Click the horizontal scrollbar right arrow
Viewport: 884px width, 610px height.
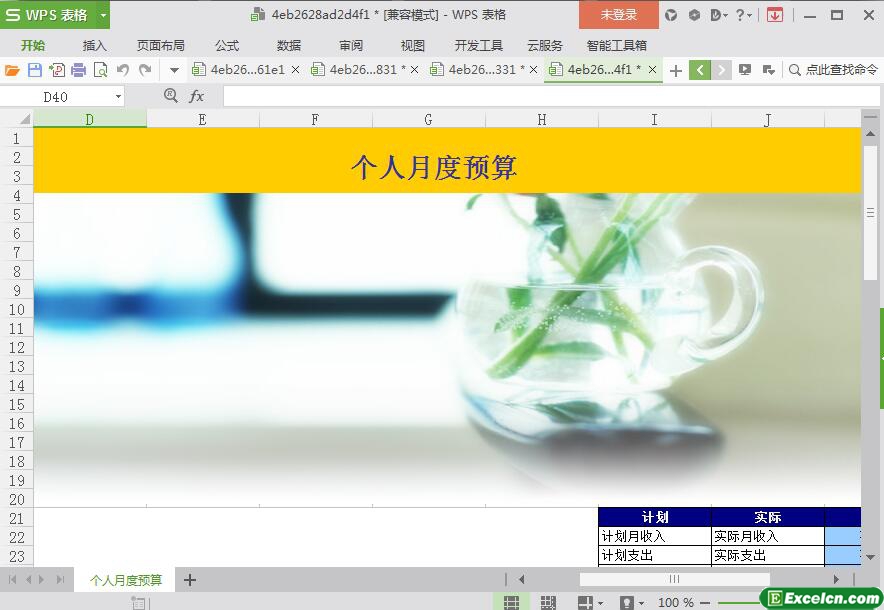pyautogui.click(x=837, y=579)
